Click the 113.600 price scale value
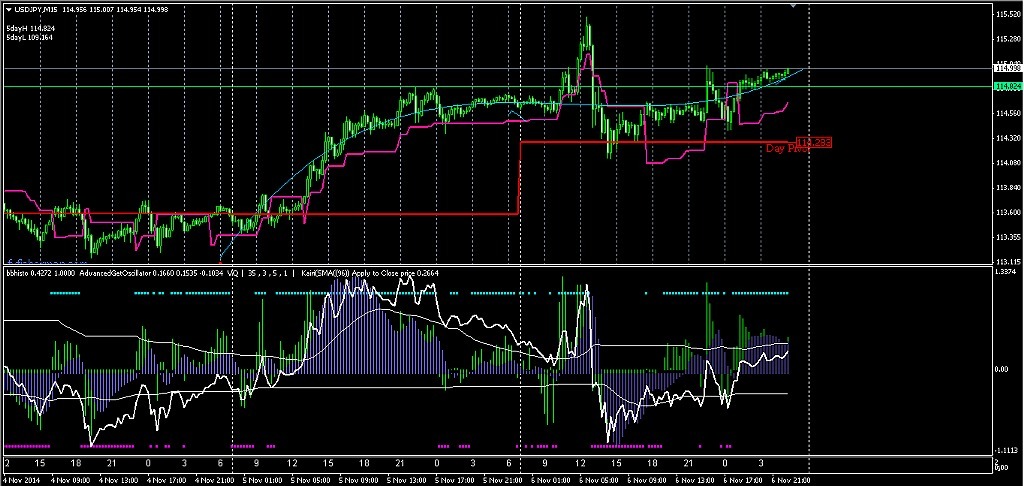The image size is (1024, 486). click(x=1006, y=212)
